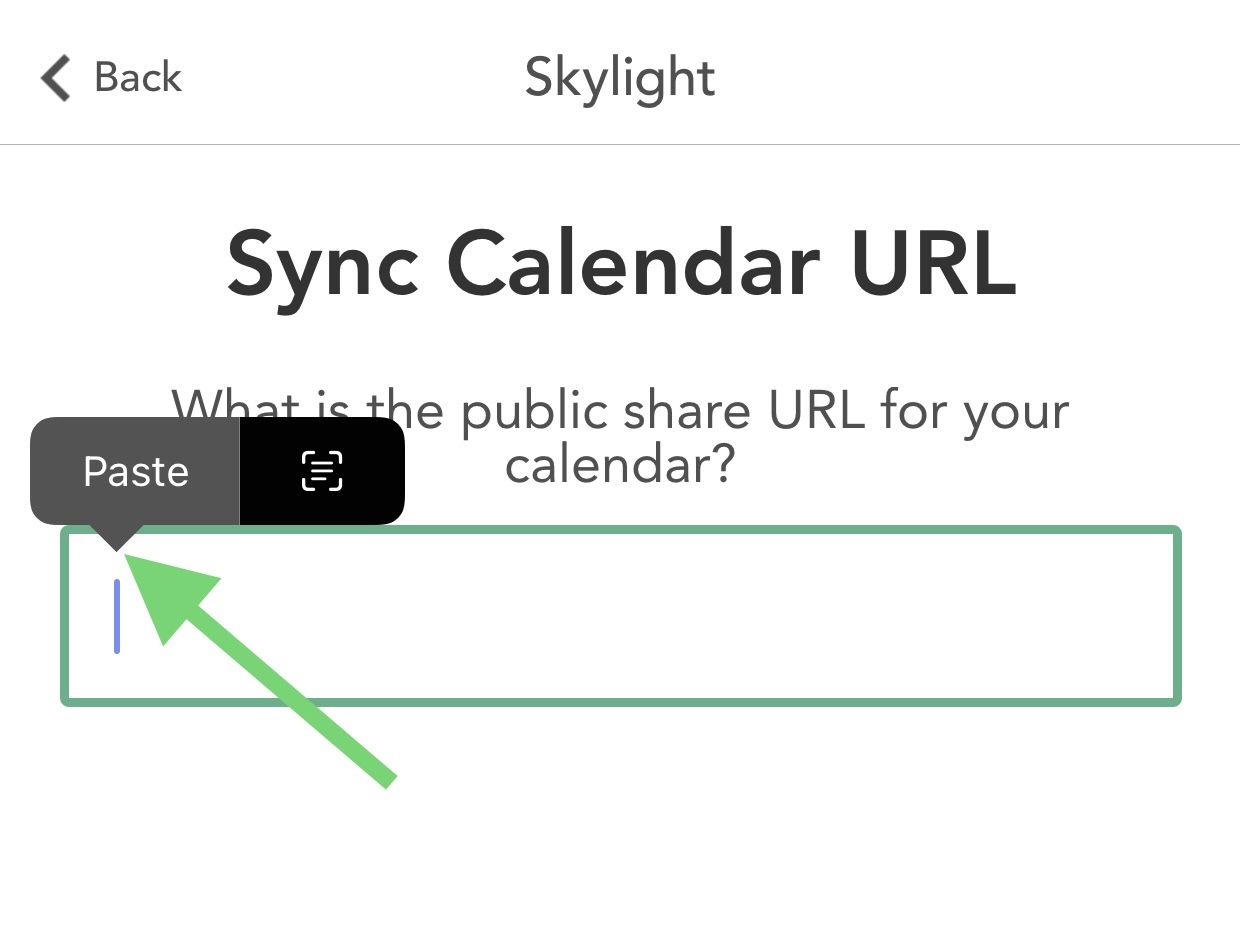This screenshot has height=946, width=1240.
Task: Tap Back to return to the previous screen
Action: tap(110, 77)
